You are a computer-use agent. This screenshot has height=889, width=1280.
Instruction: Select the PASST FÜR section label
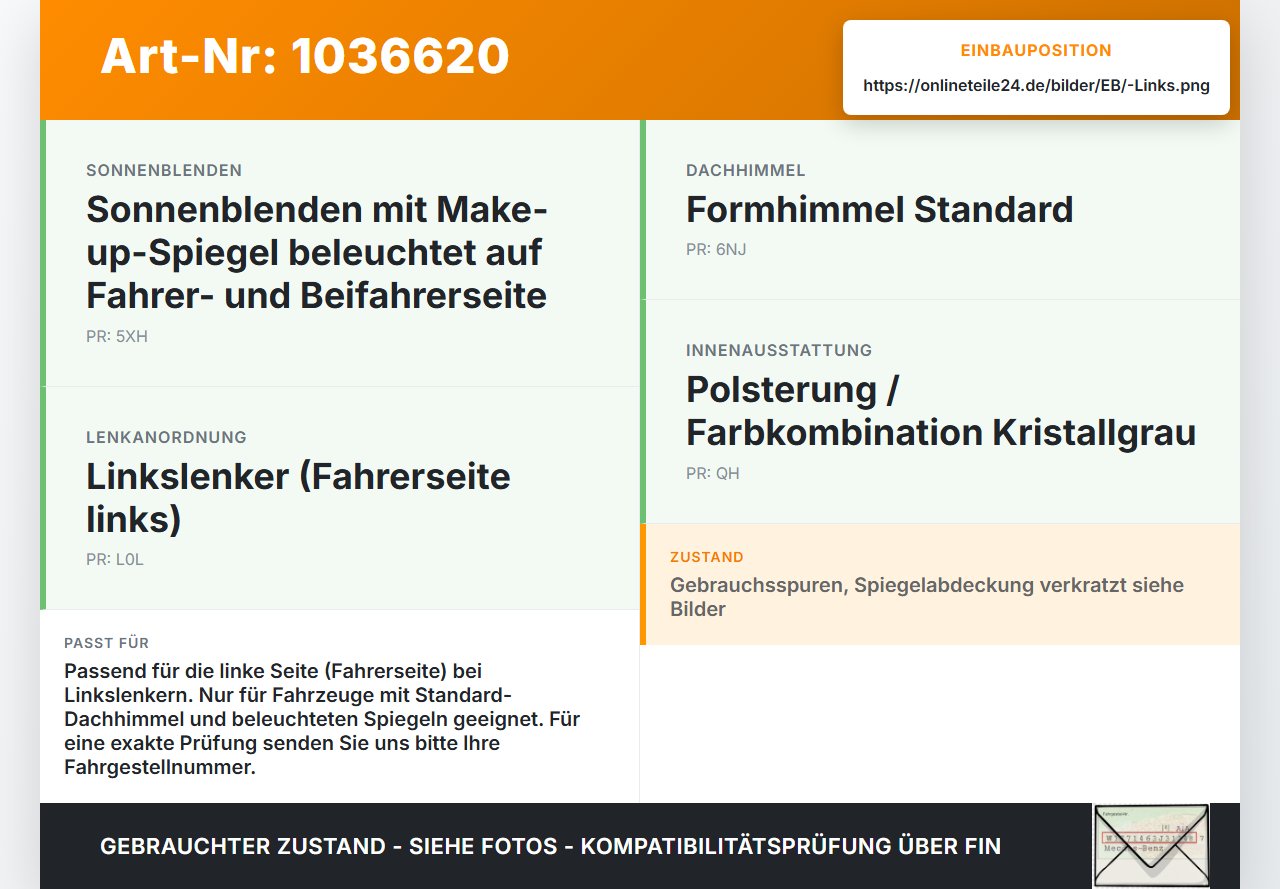tap(107, 643)
